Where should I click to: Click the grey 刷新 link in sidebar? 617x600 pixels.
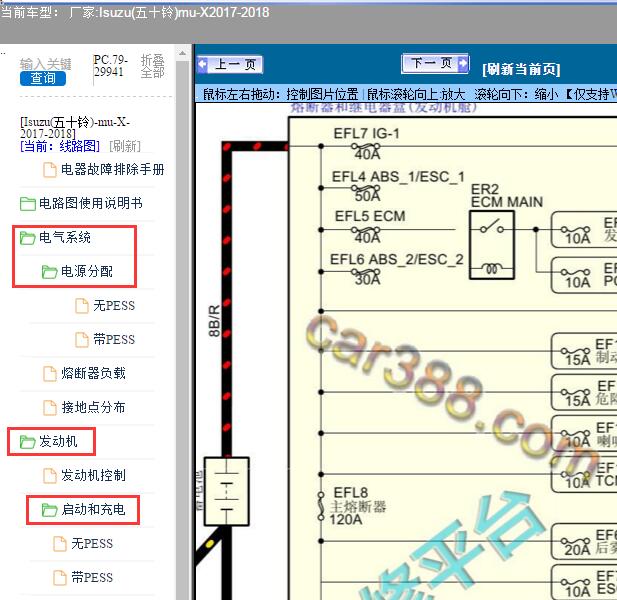pos(125,146)
